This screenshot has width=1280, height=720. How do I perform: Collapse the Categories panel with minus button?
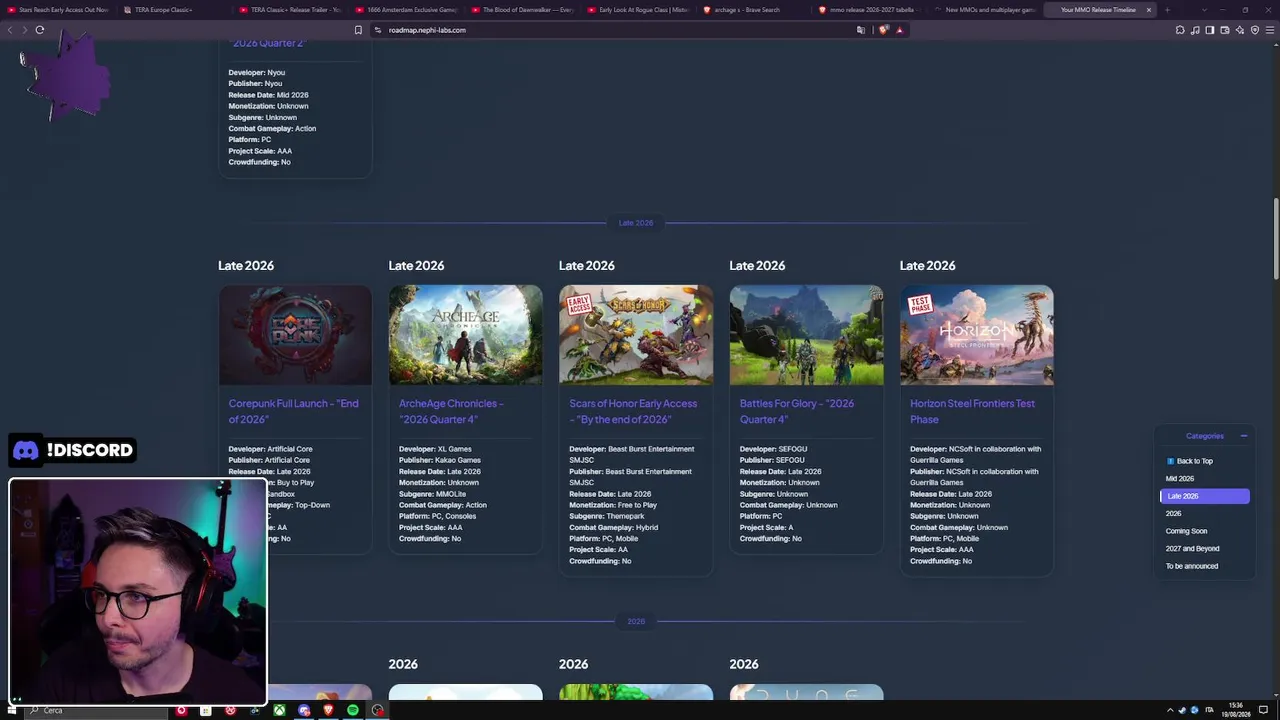click(x=1243, y=436)
